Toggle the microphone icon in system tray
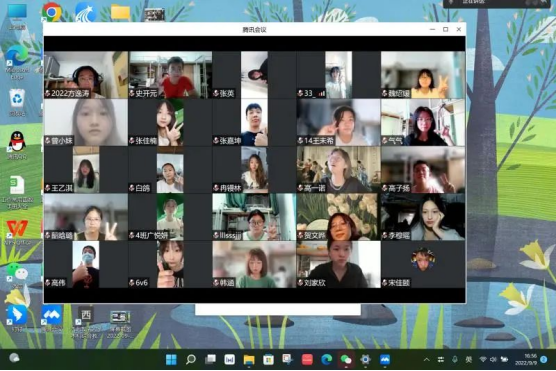The width and height of the screenshot is (556, 371). click(x=455, y=360)
